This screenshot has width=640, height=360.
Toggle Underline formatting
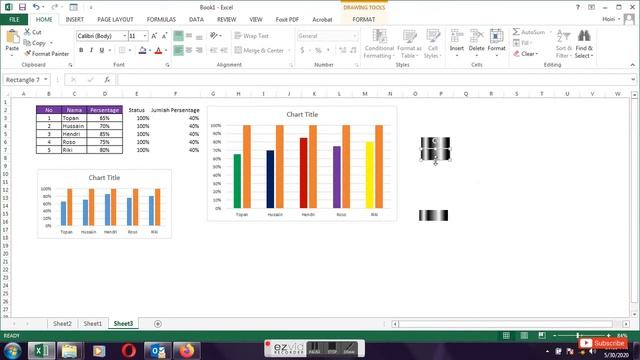102,50
